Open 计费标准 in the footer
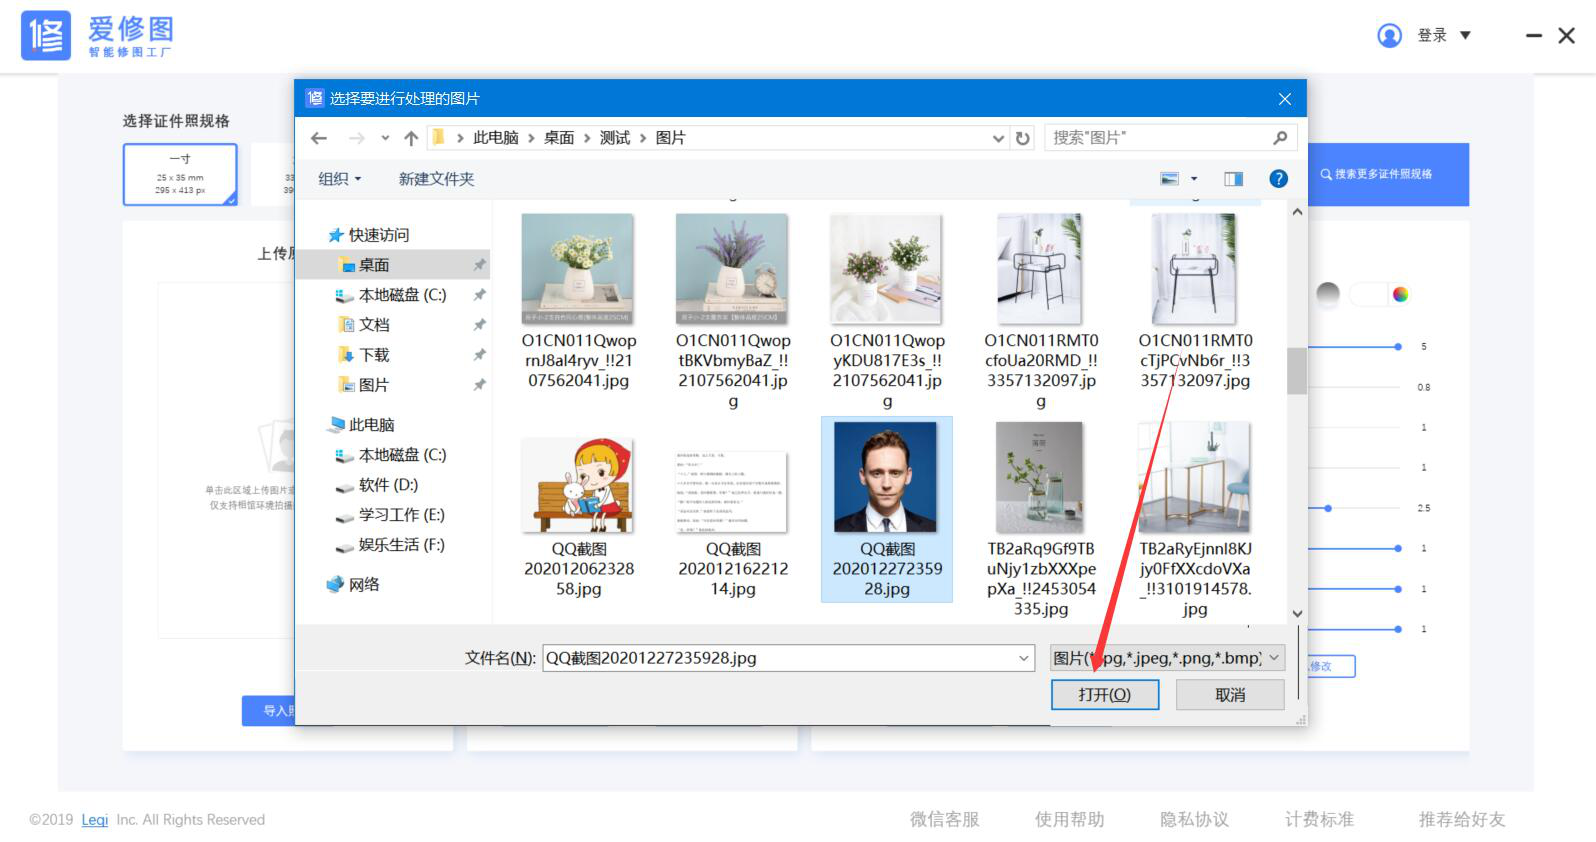Image resolution: width=1596 pixels, height=842 pixels. [x=1320, y=820]
